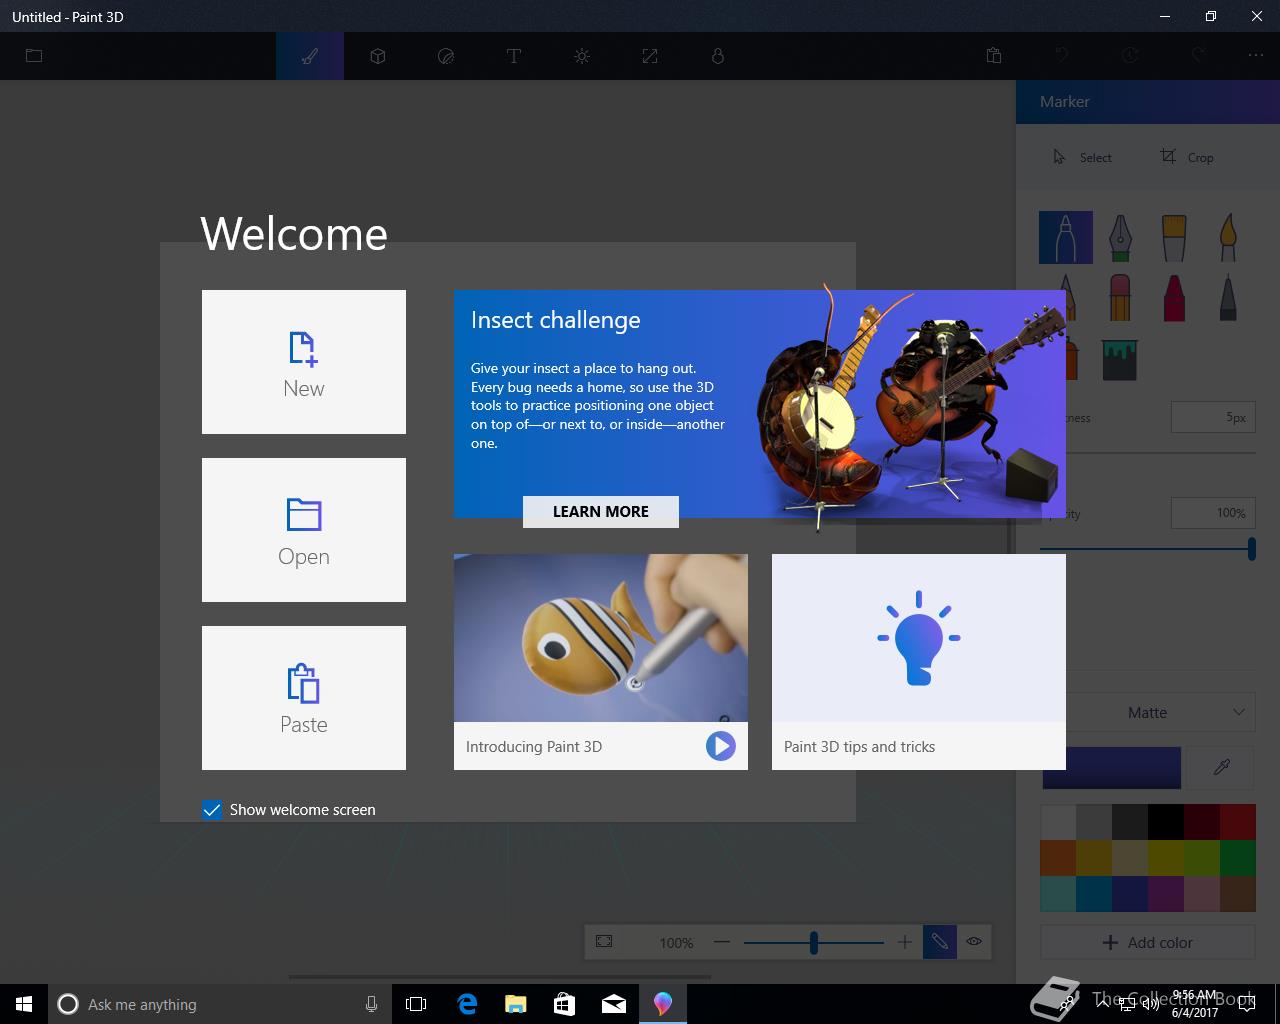Select the Art tools brush tab

tap(310, 56)
